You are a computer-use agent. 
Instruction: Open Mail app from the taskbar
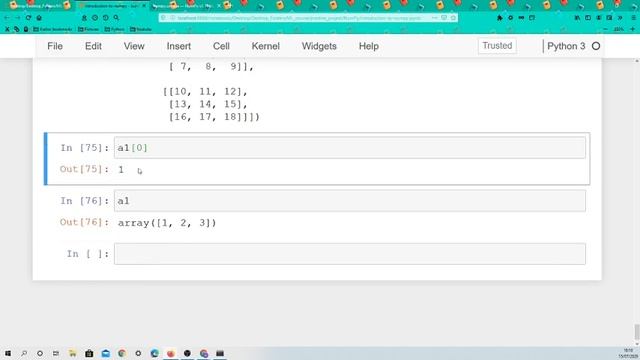click(105, 353)
